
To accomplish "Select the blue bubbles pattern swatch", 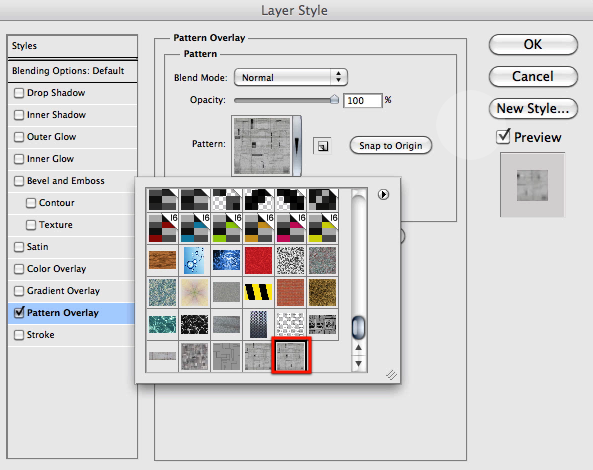I will coord(194,260).
